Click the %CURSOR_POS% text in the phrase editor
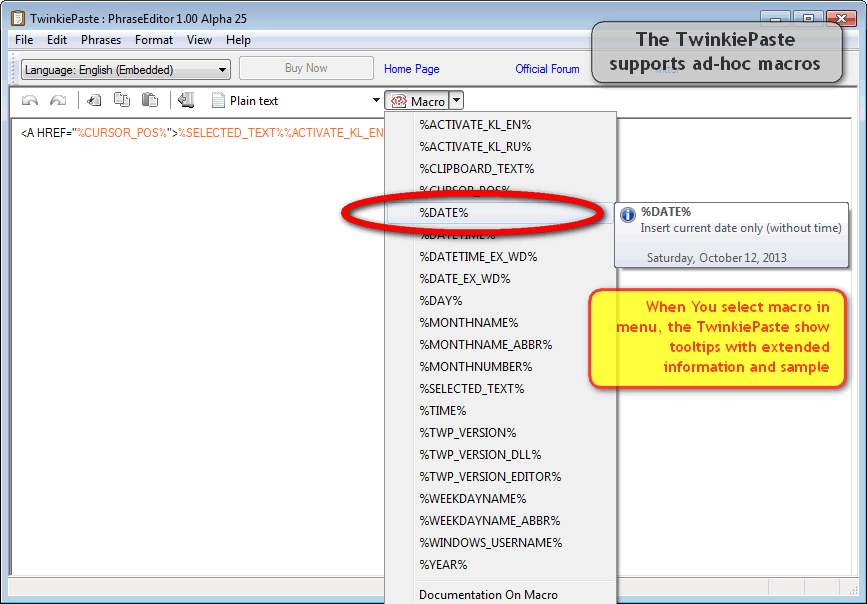This screenshot has height=604, width=867. (122, 133)
